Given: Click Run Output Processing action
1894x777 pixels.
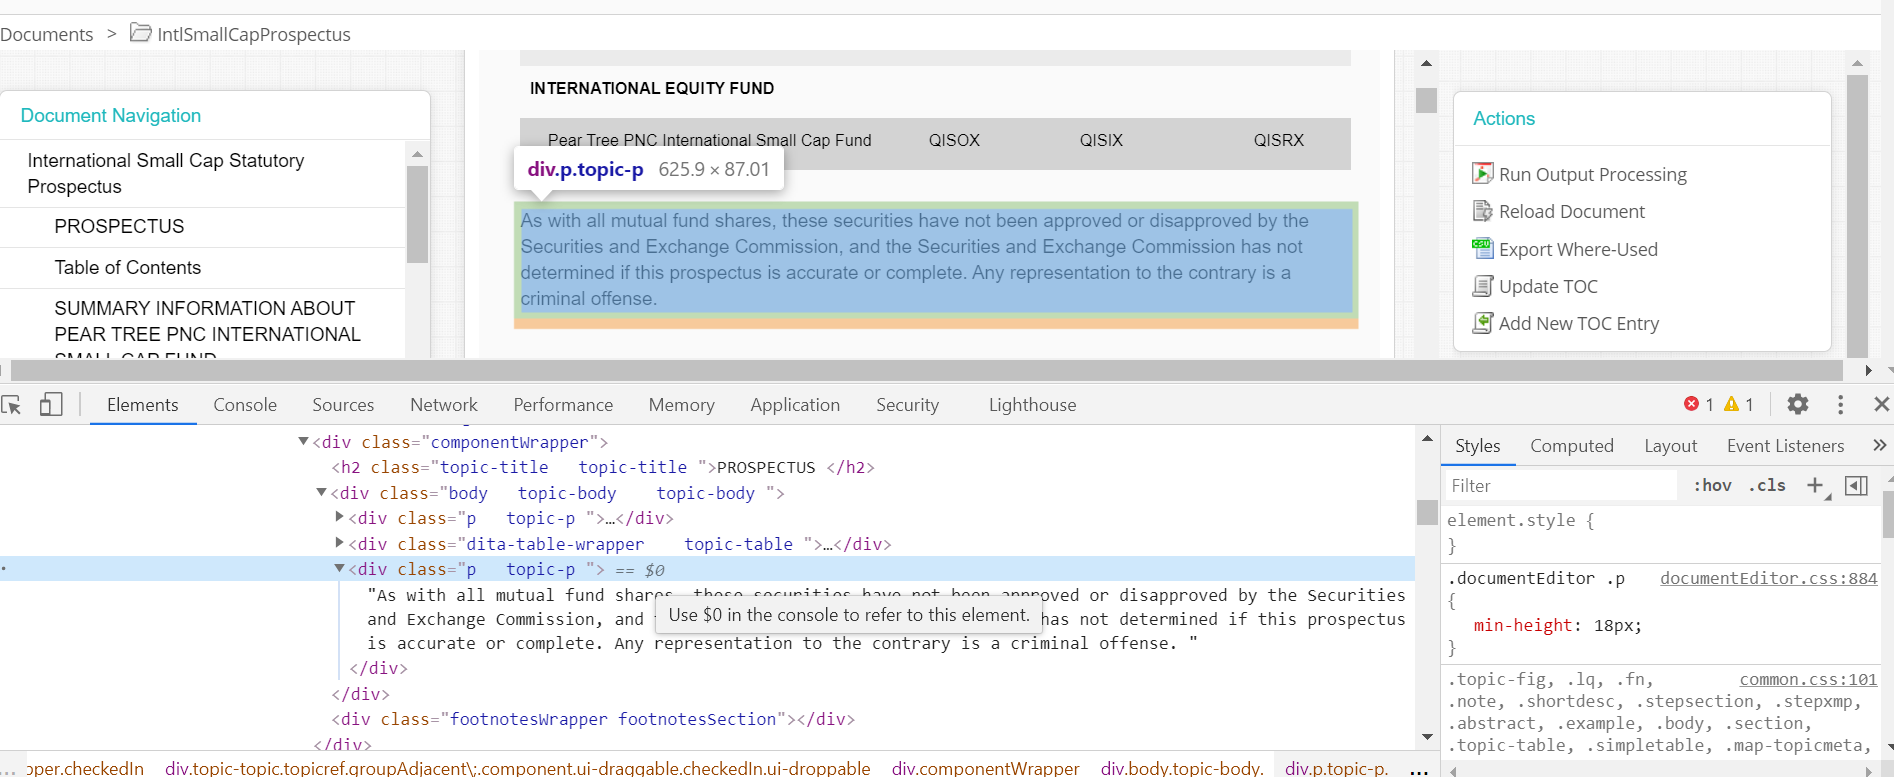Looking at the screenshot, I should pyautogui.click(x=1593, y=174).
